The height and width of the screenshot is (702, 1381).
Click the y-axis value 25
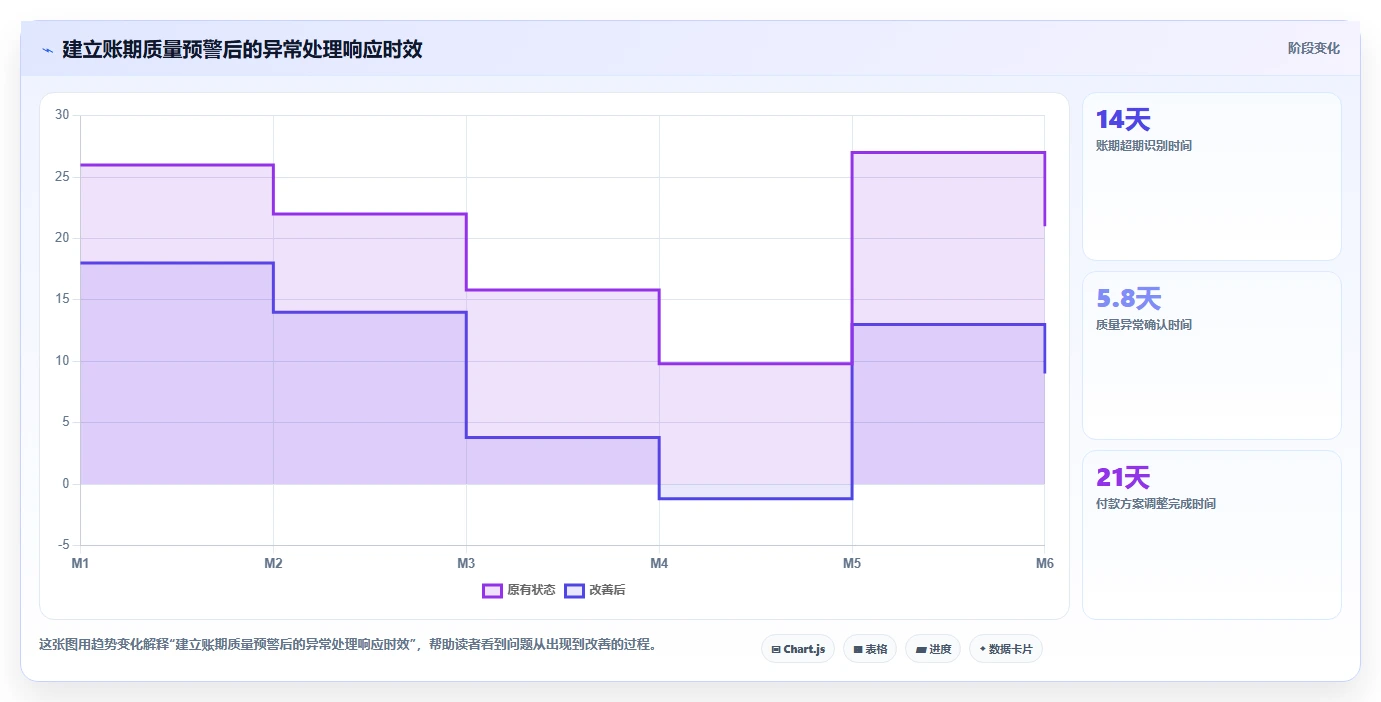(62, 177)
